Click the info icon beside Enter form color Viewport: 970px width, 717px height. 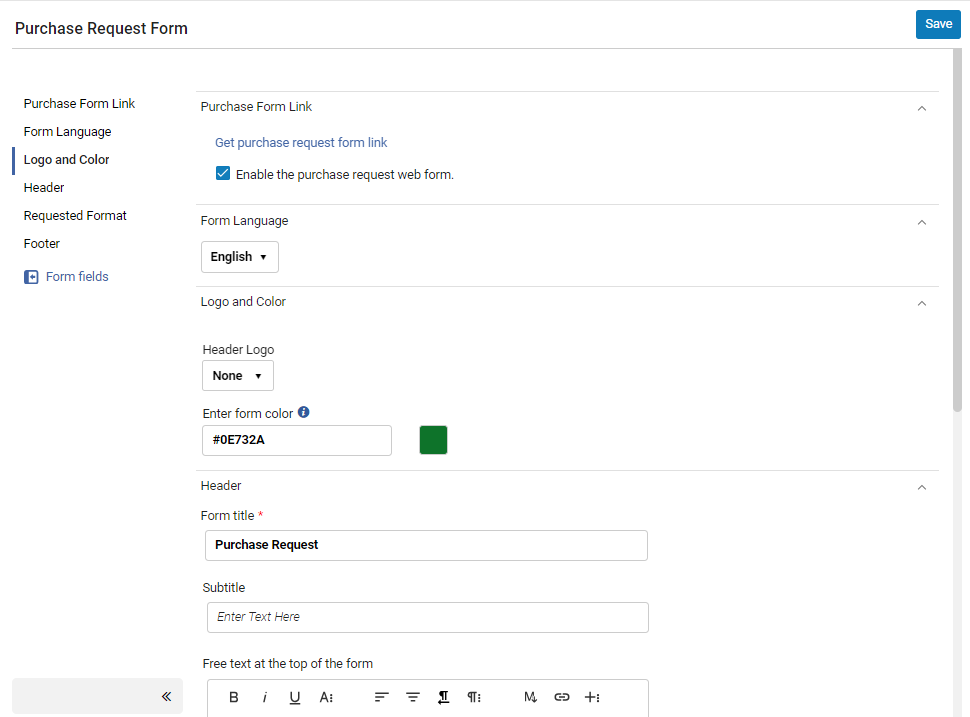304,412
